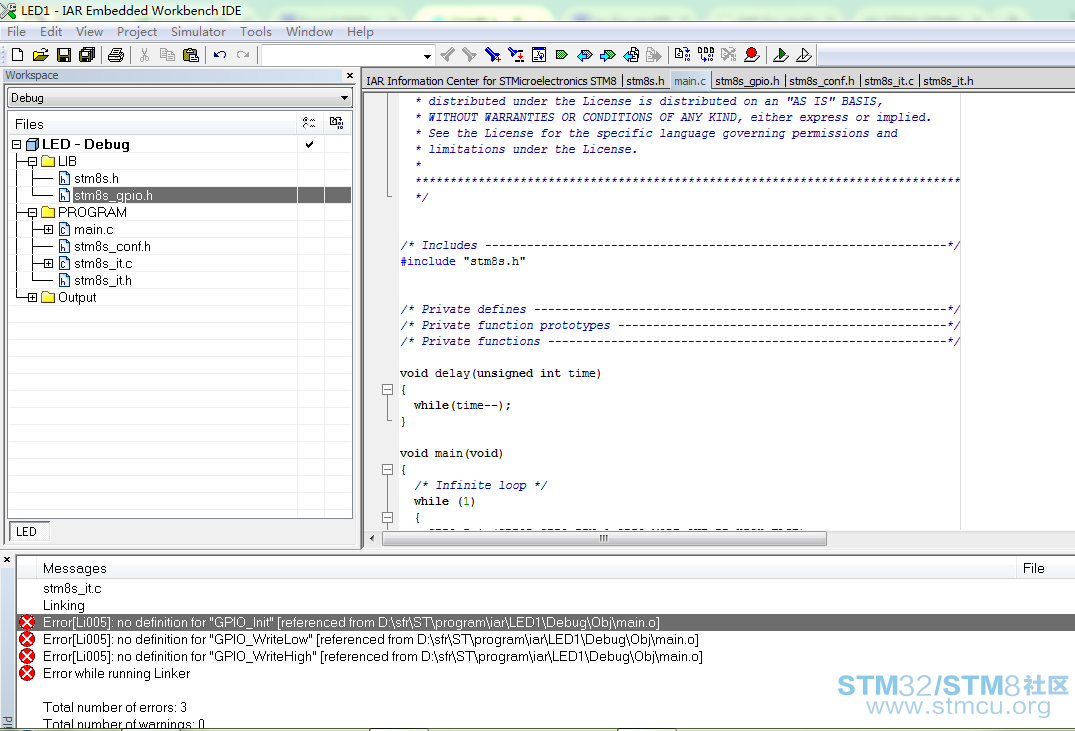Open the Find dialog from toolbar
1075x731 pixels.
[x=492, y=55]
